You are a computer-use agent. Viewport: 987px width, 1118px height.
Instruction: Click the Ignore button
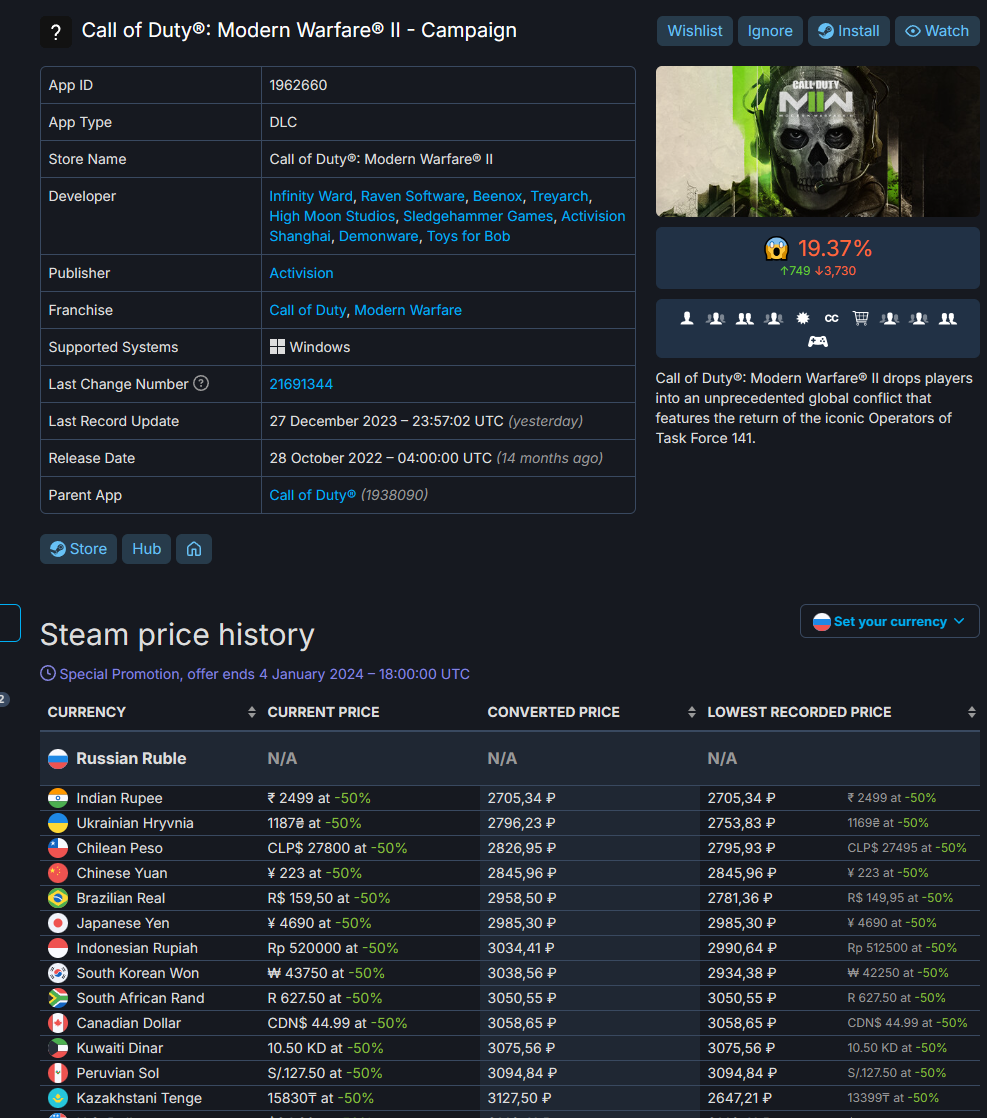pyautogui.click(x=770, y=31)
